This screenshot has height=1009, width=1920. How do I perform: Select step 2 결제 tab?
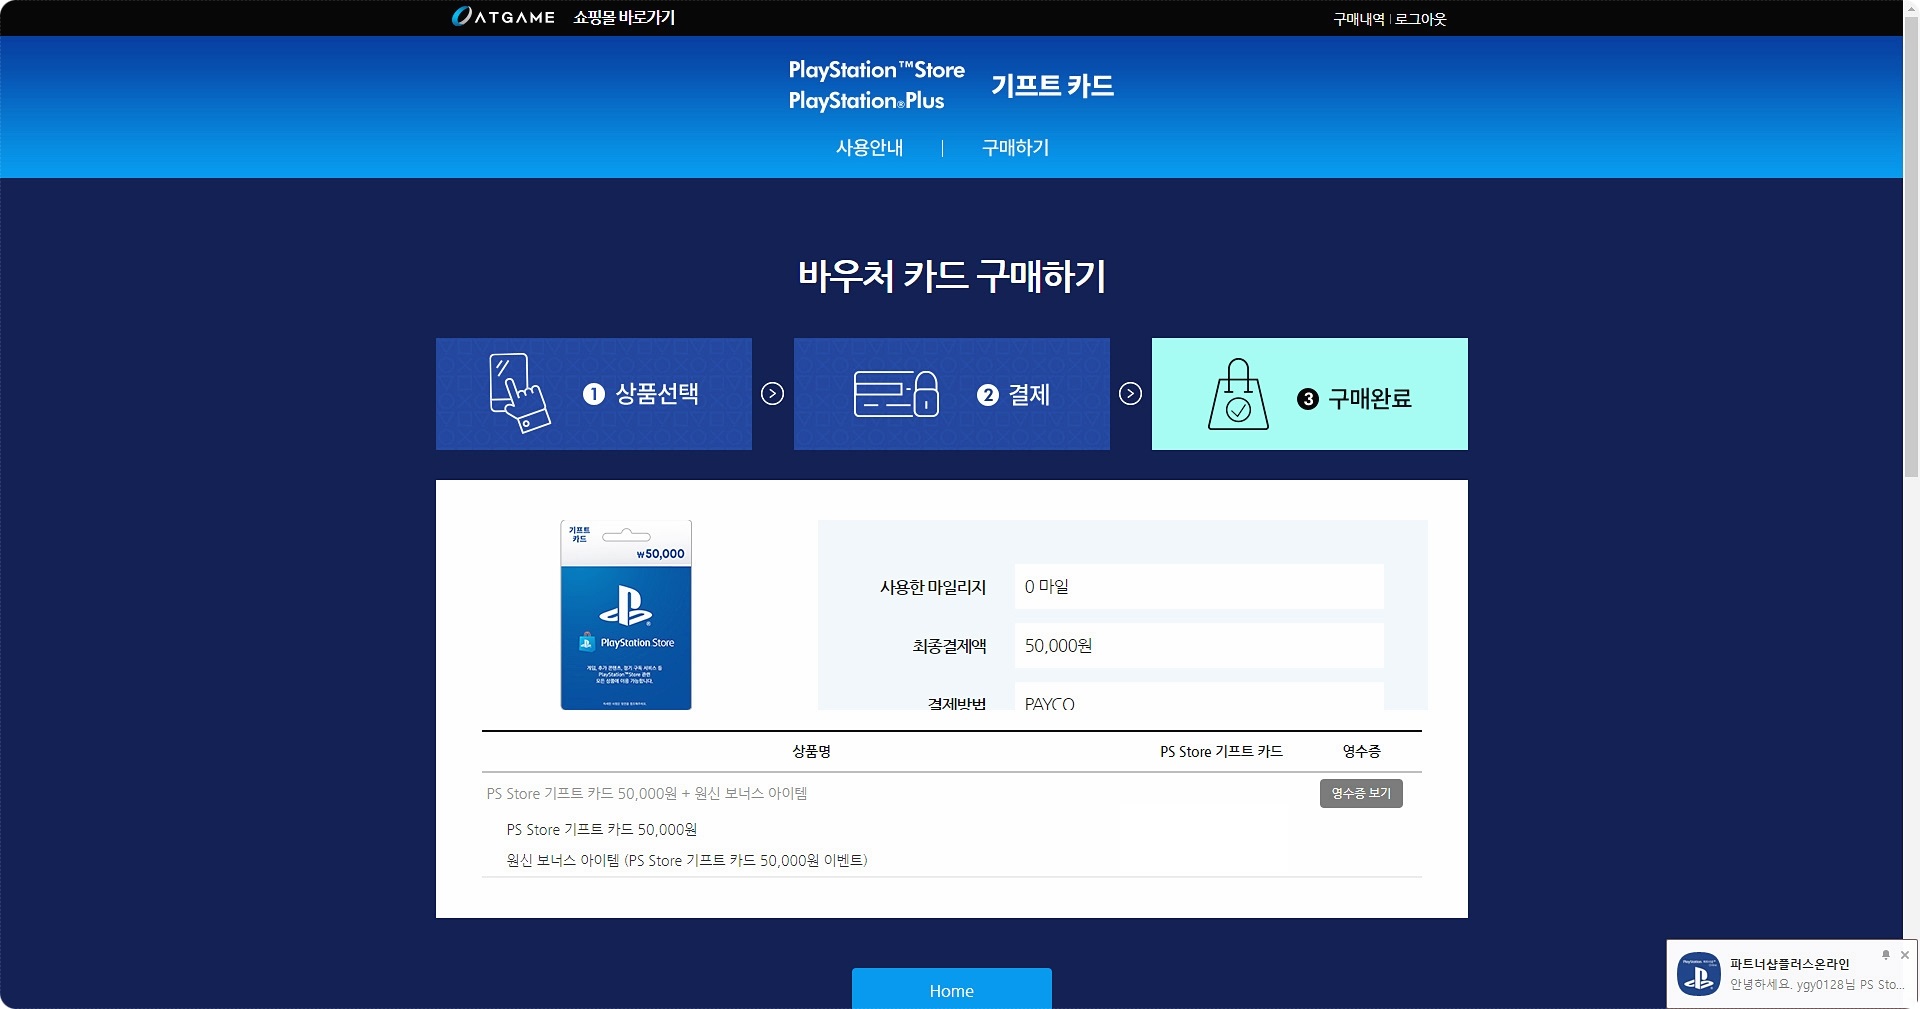[x=952, y=394]
